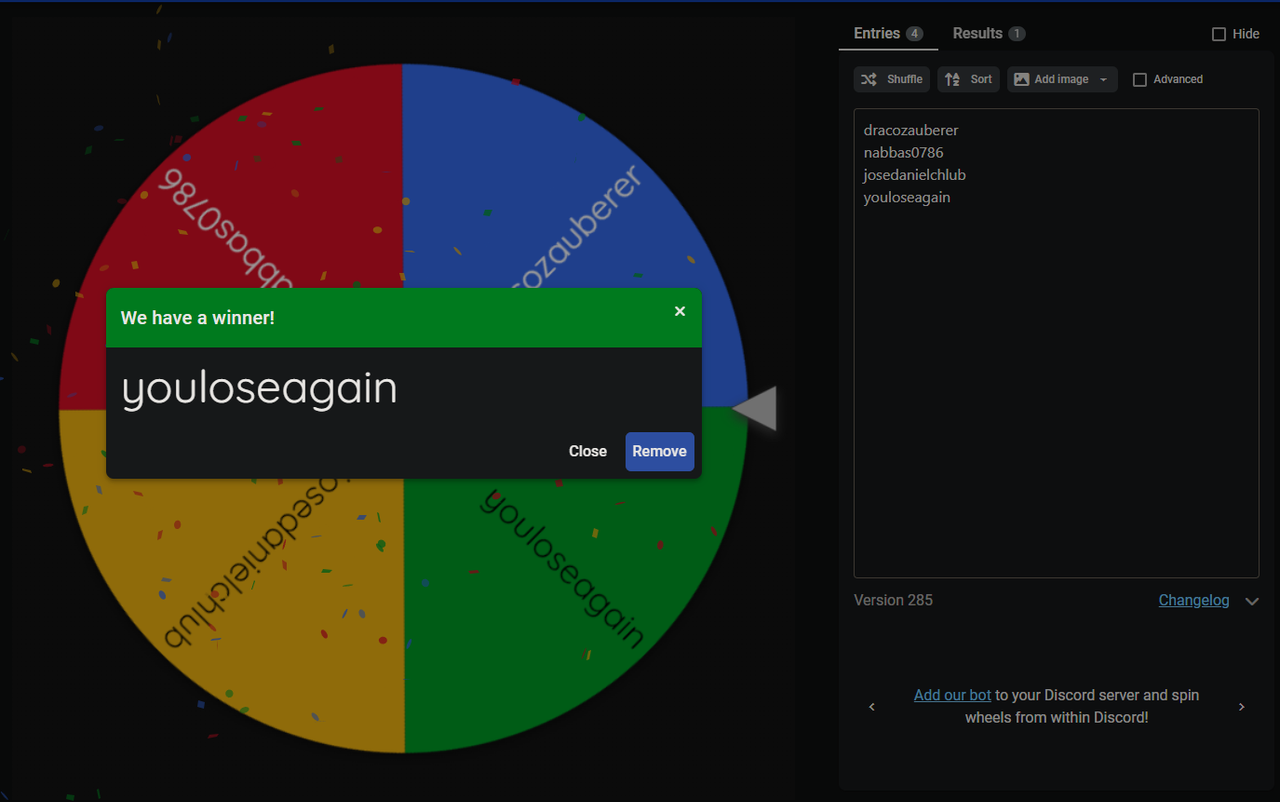Remove youloseagain with the Remove button
Screen dimensions: 1280x802
(659, 451)
